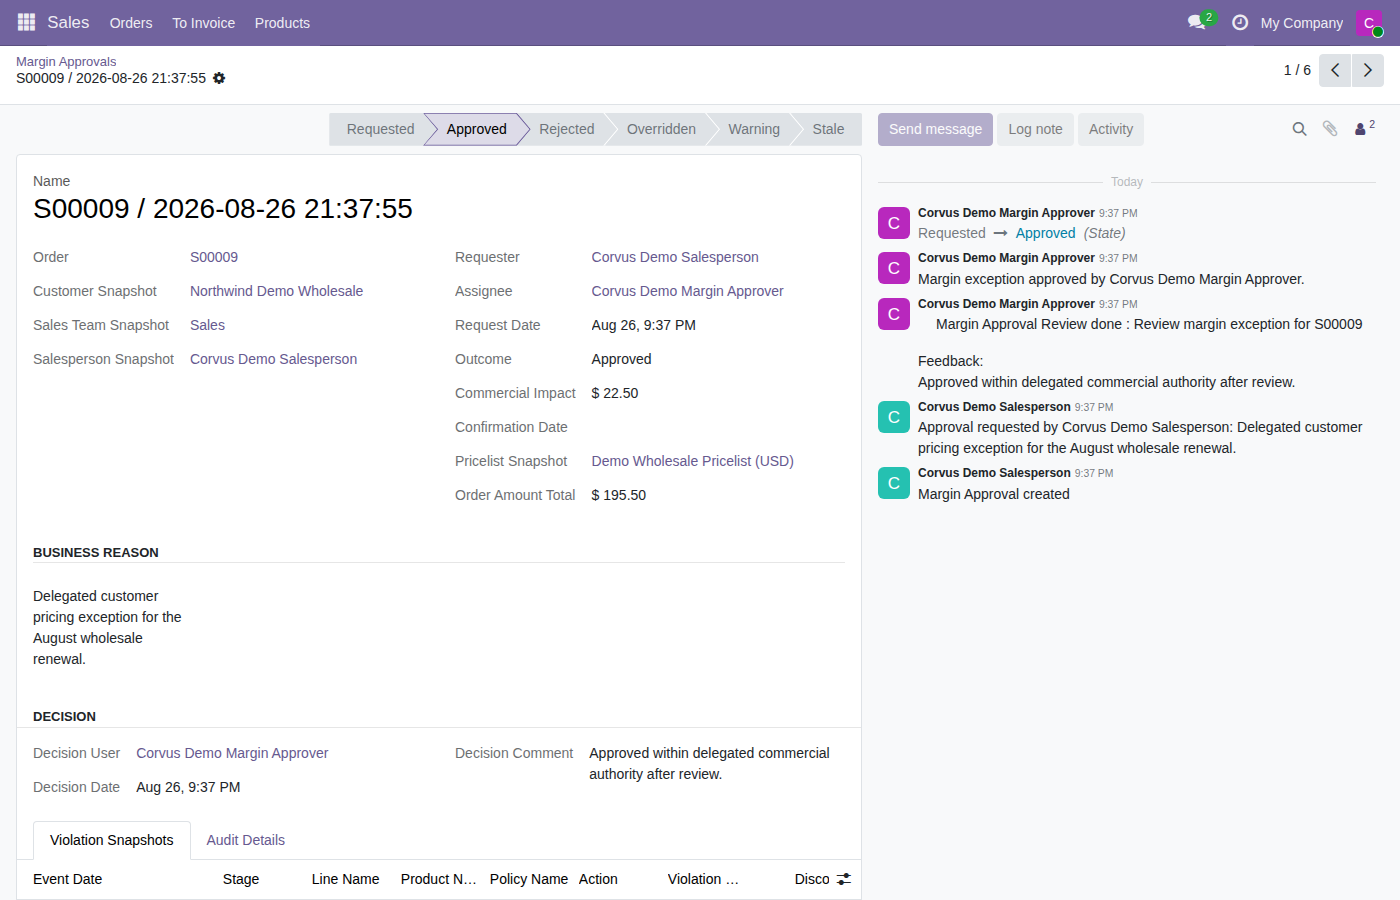Click the Sales app title
1400x900 pixels.
tap(68, 22)
